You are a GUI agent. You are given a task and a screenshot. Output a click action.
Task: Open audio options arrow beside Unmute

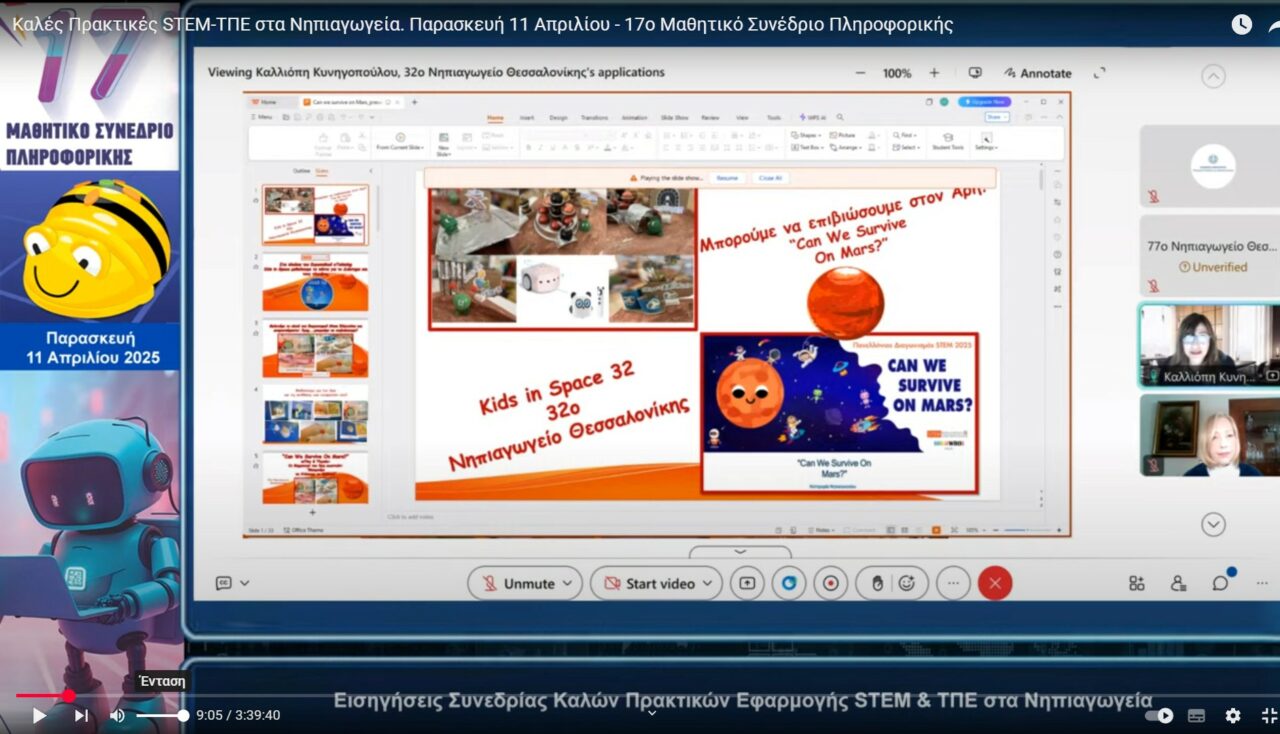[568, 583]
